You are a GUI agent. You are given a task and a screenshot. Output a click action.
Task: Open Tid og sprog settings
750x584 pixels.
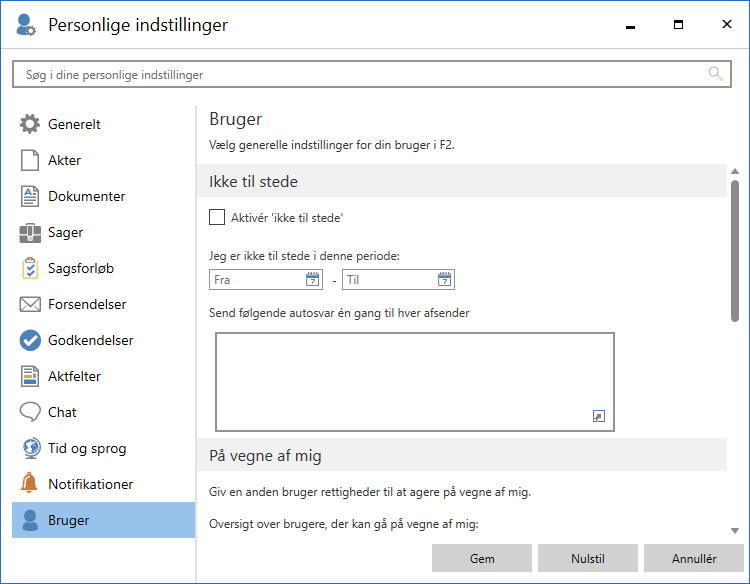(103, 448)
